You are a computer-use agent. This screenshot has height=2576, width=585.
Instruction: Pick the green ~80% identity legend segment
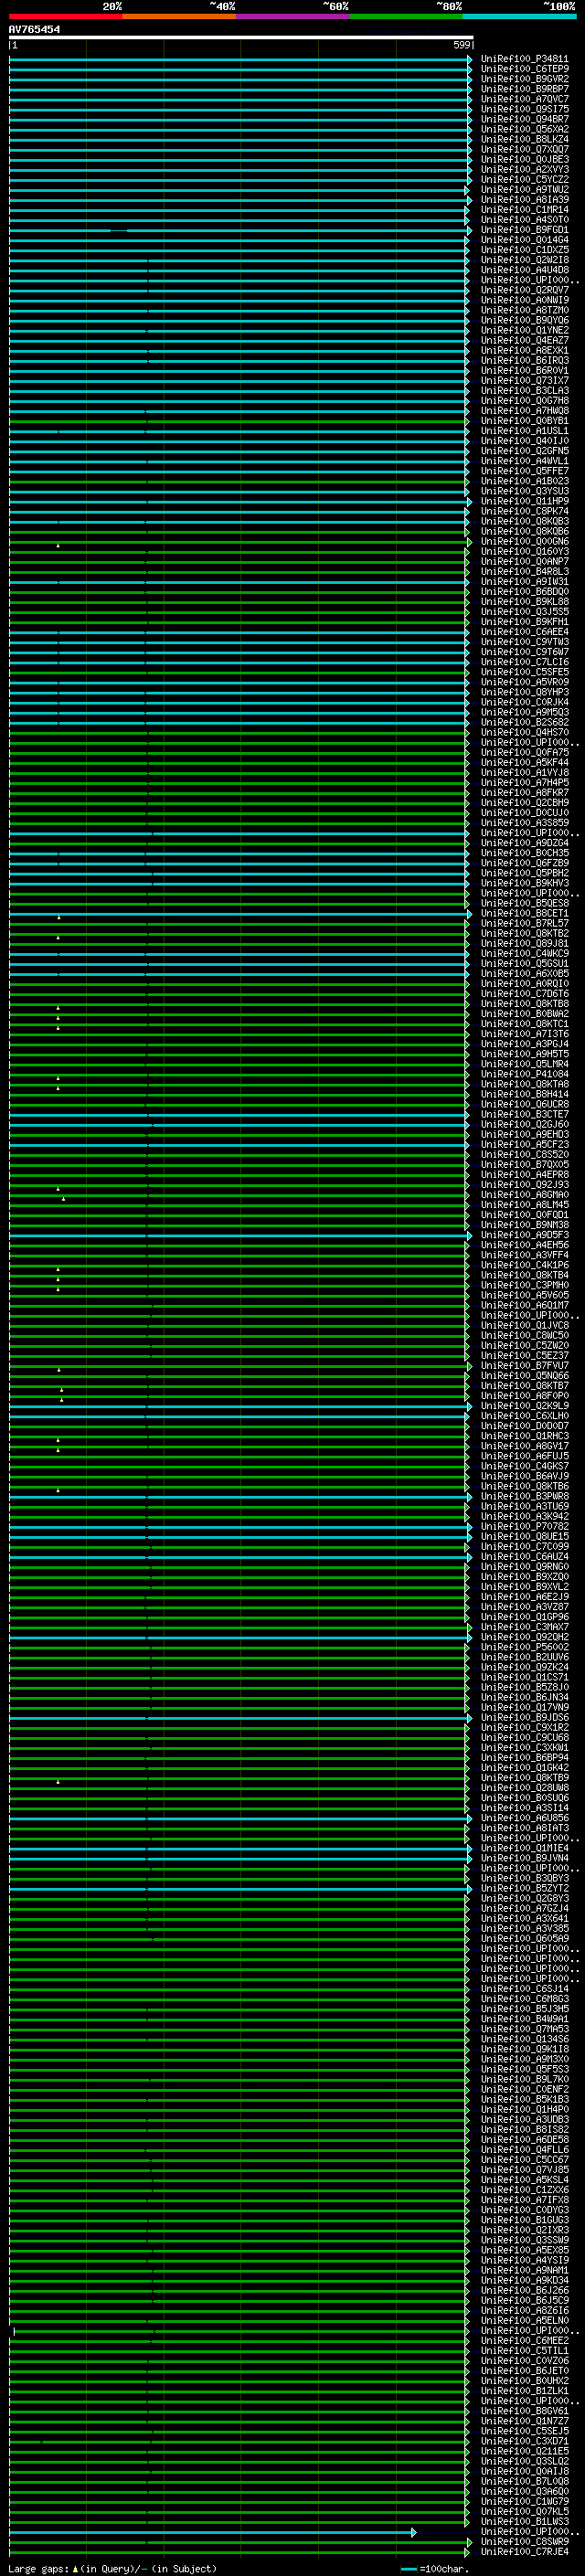[405, 16]
